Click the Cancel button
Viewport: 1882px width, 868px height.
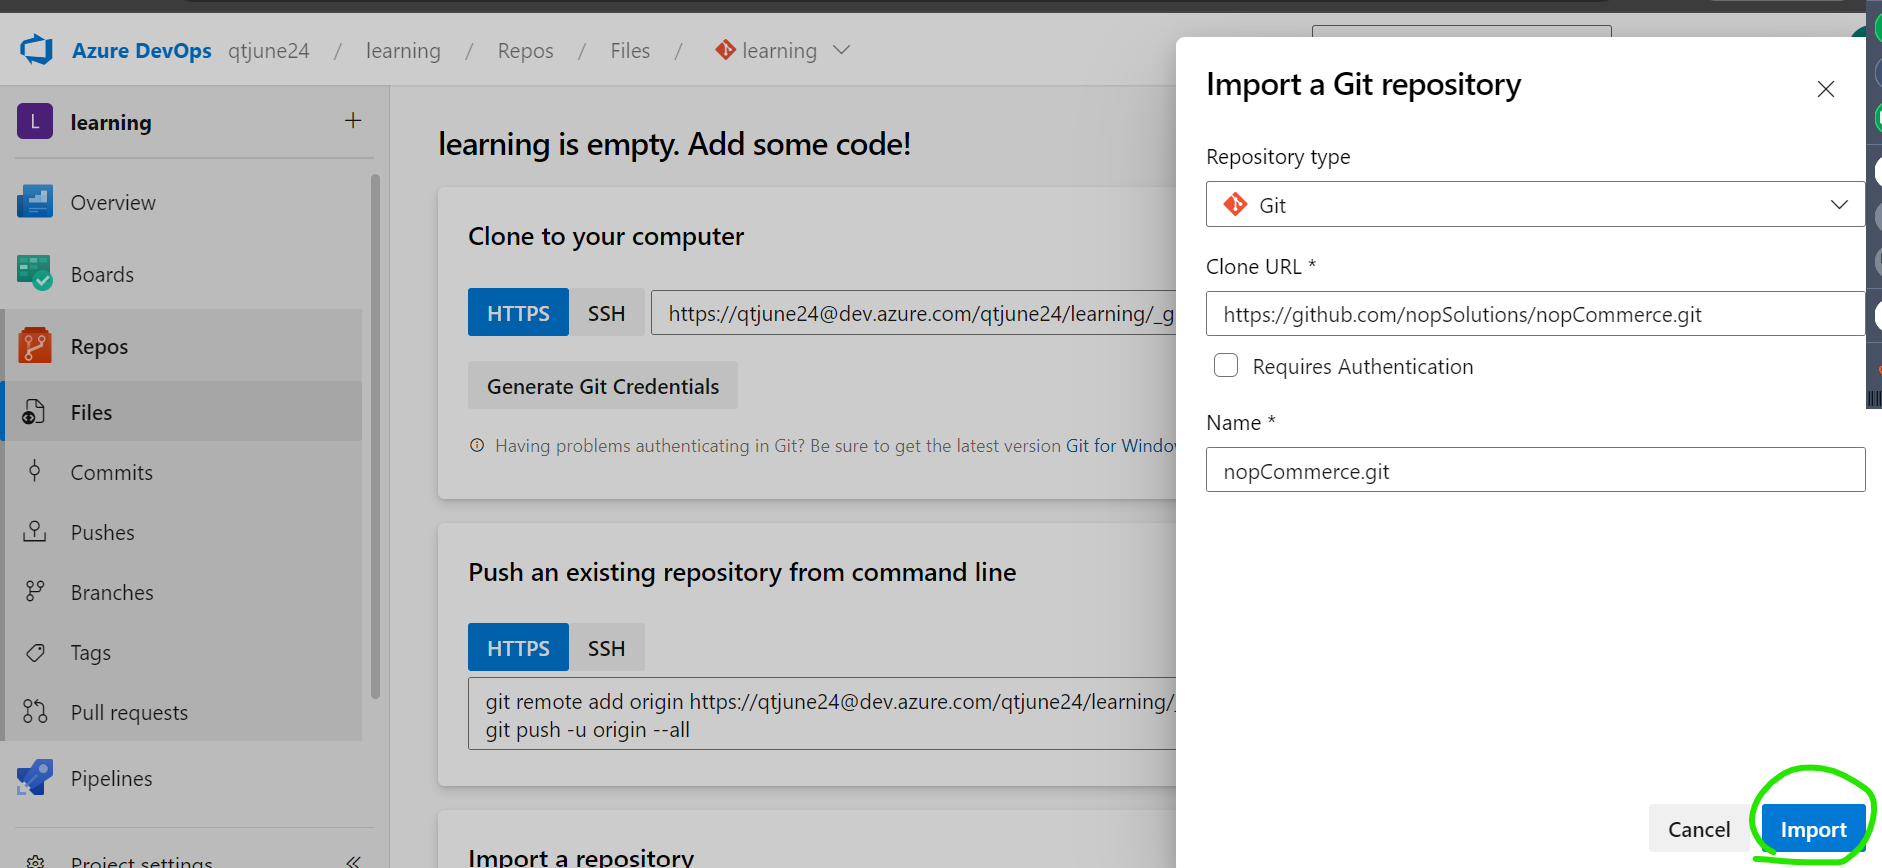[x=1699, y=829]
